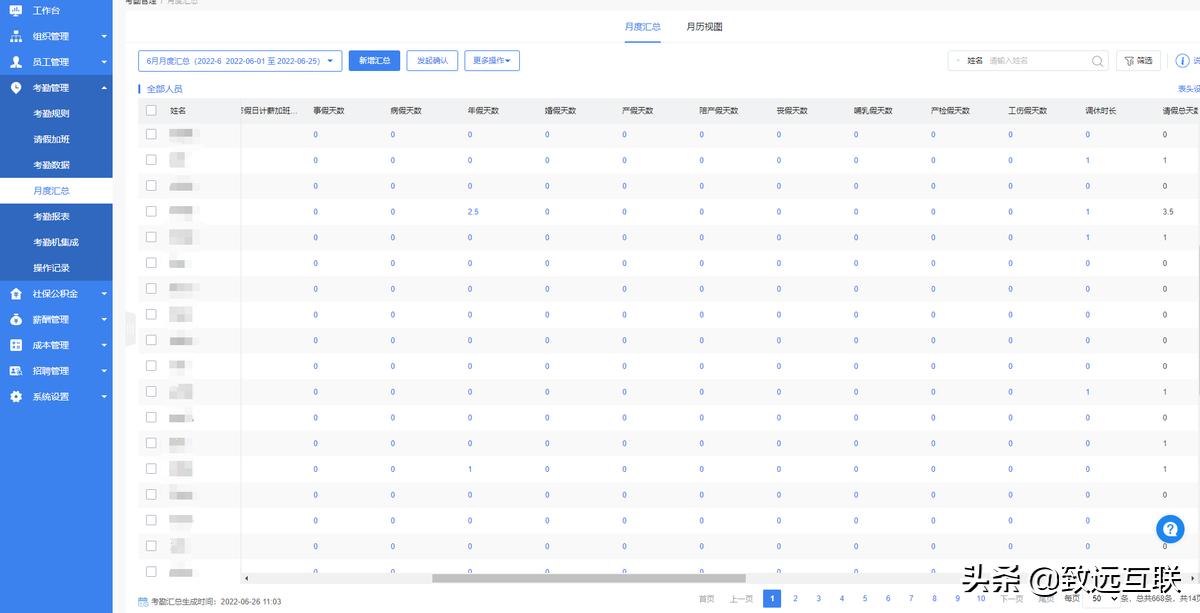Screen dimensions: 1200x613
Task: Switch to the 月历视图 tab
Action: click(704, 27)
